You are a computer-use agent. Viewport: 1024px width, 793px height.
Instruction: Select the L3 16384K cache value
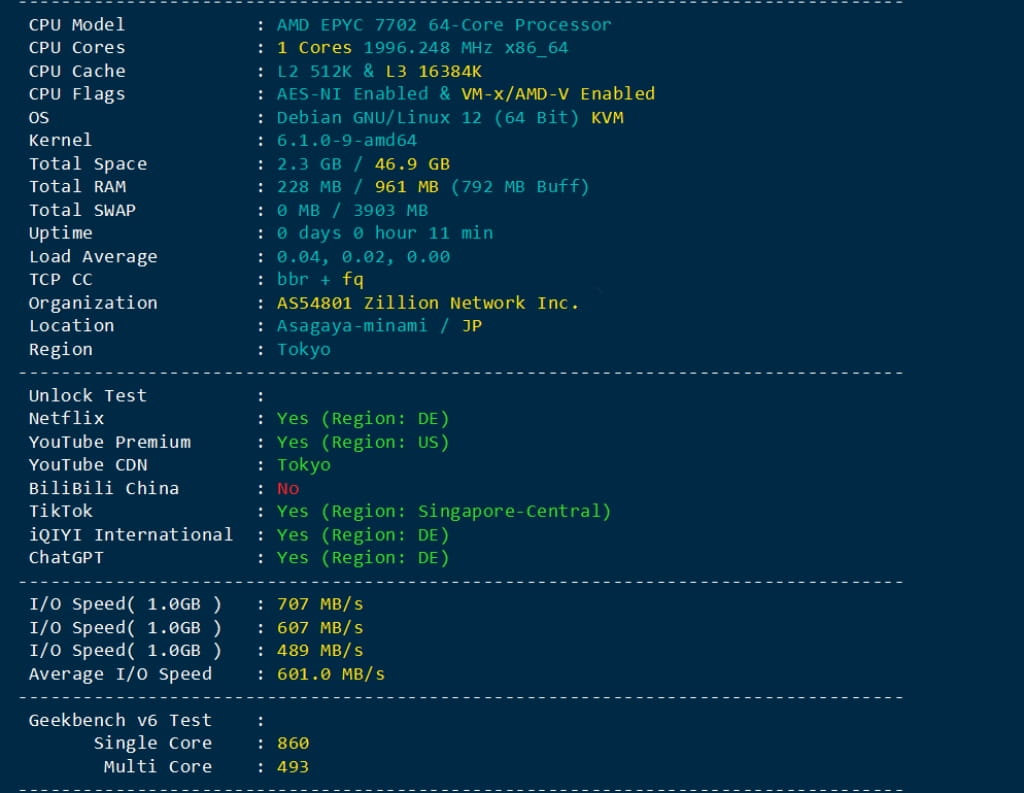[433, 71]
